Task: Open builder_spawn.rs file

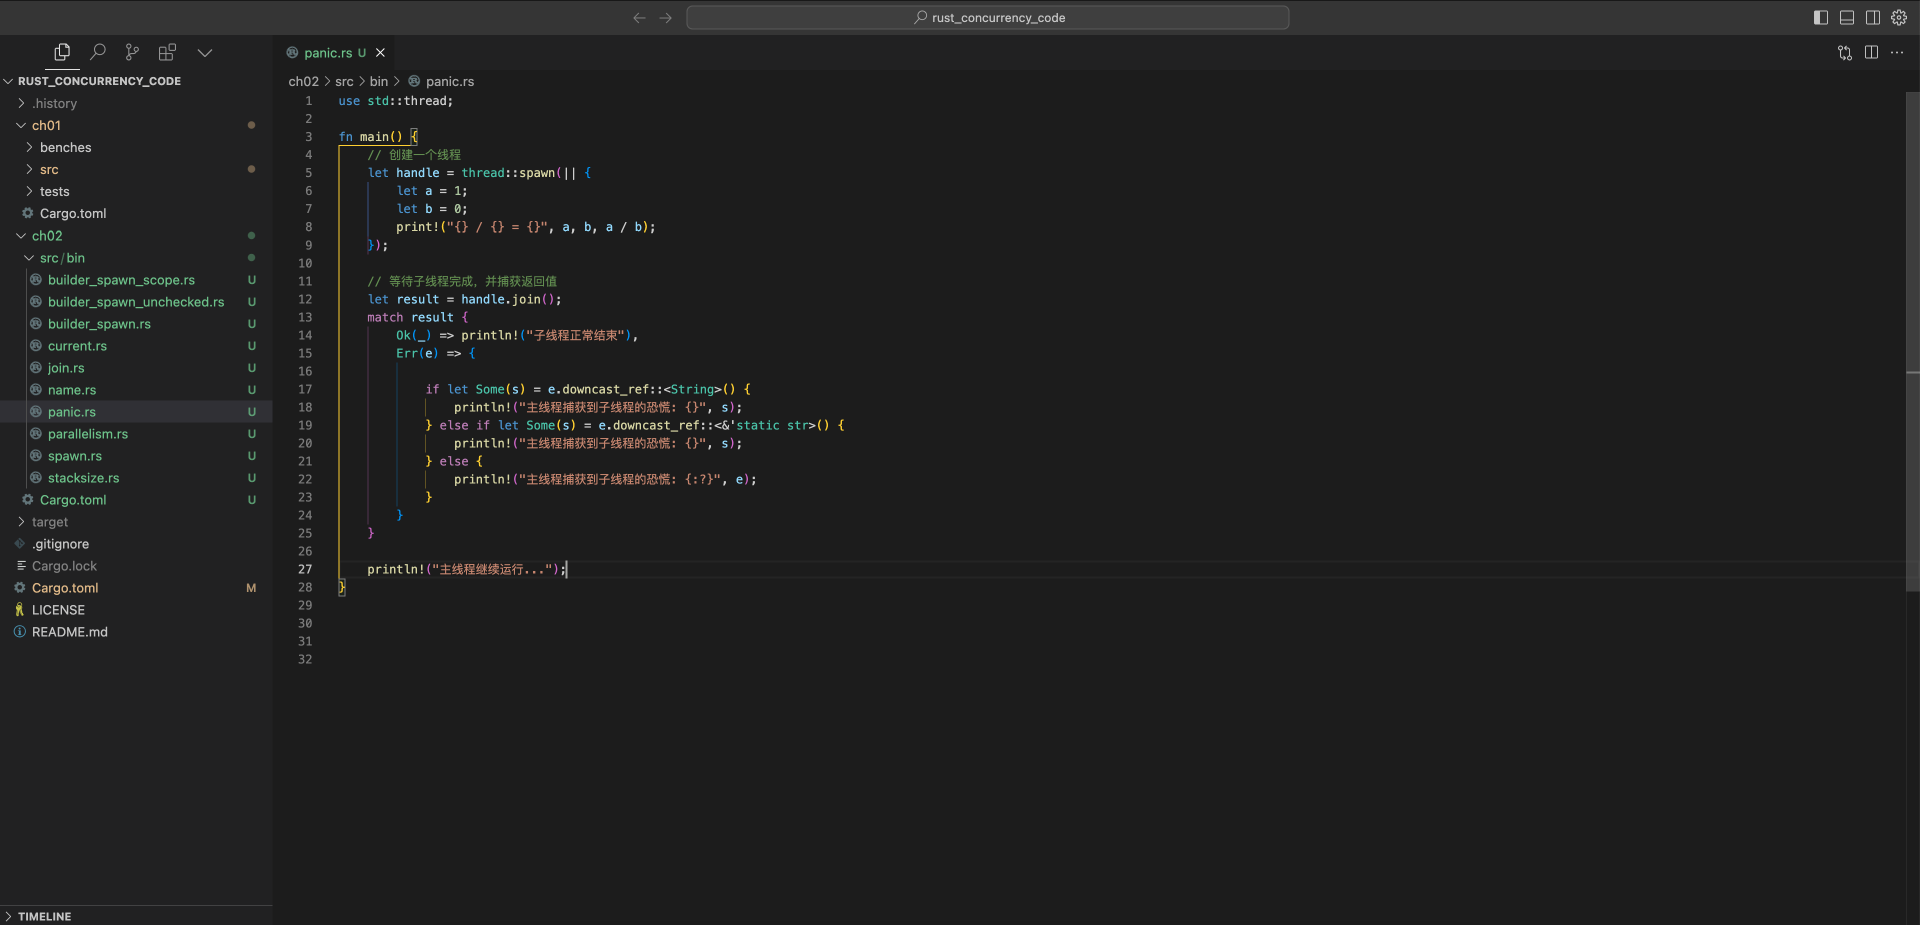Action: 136,324
